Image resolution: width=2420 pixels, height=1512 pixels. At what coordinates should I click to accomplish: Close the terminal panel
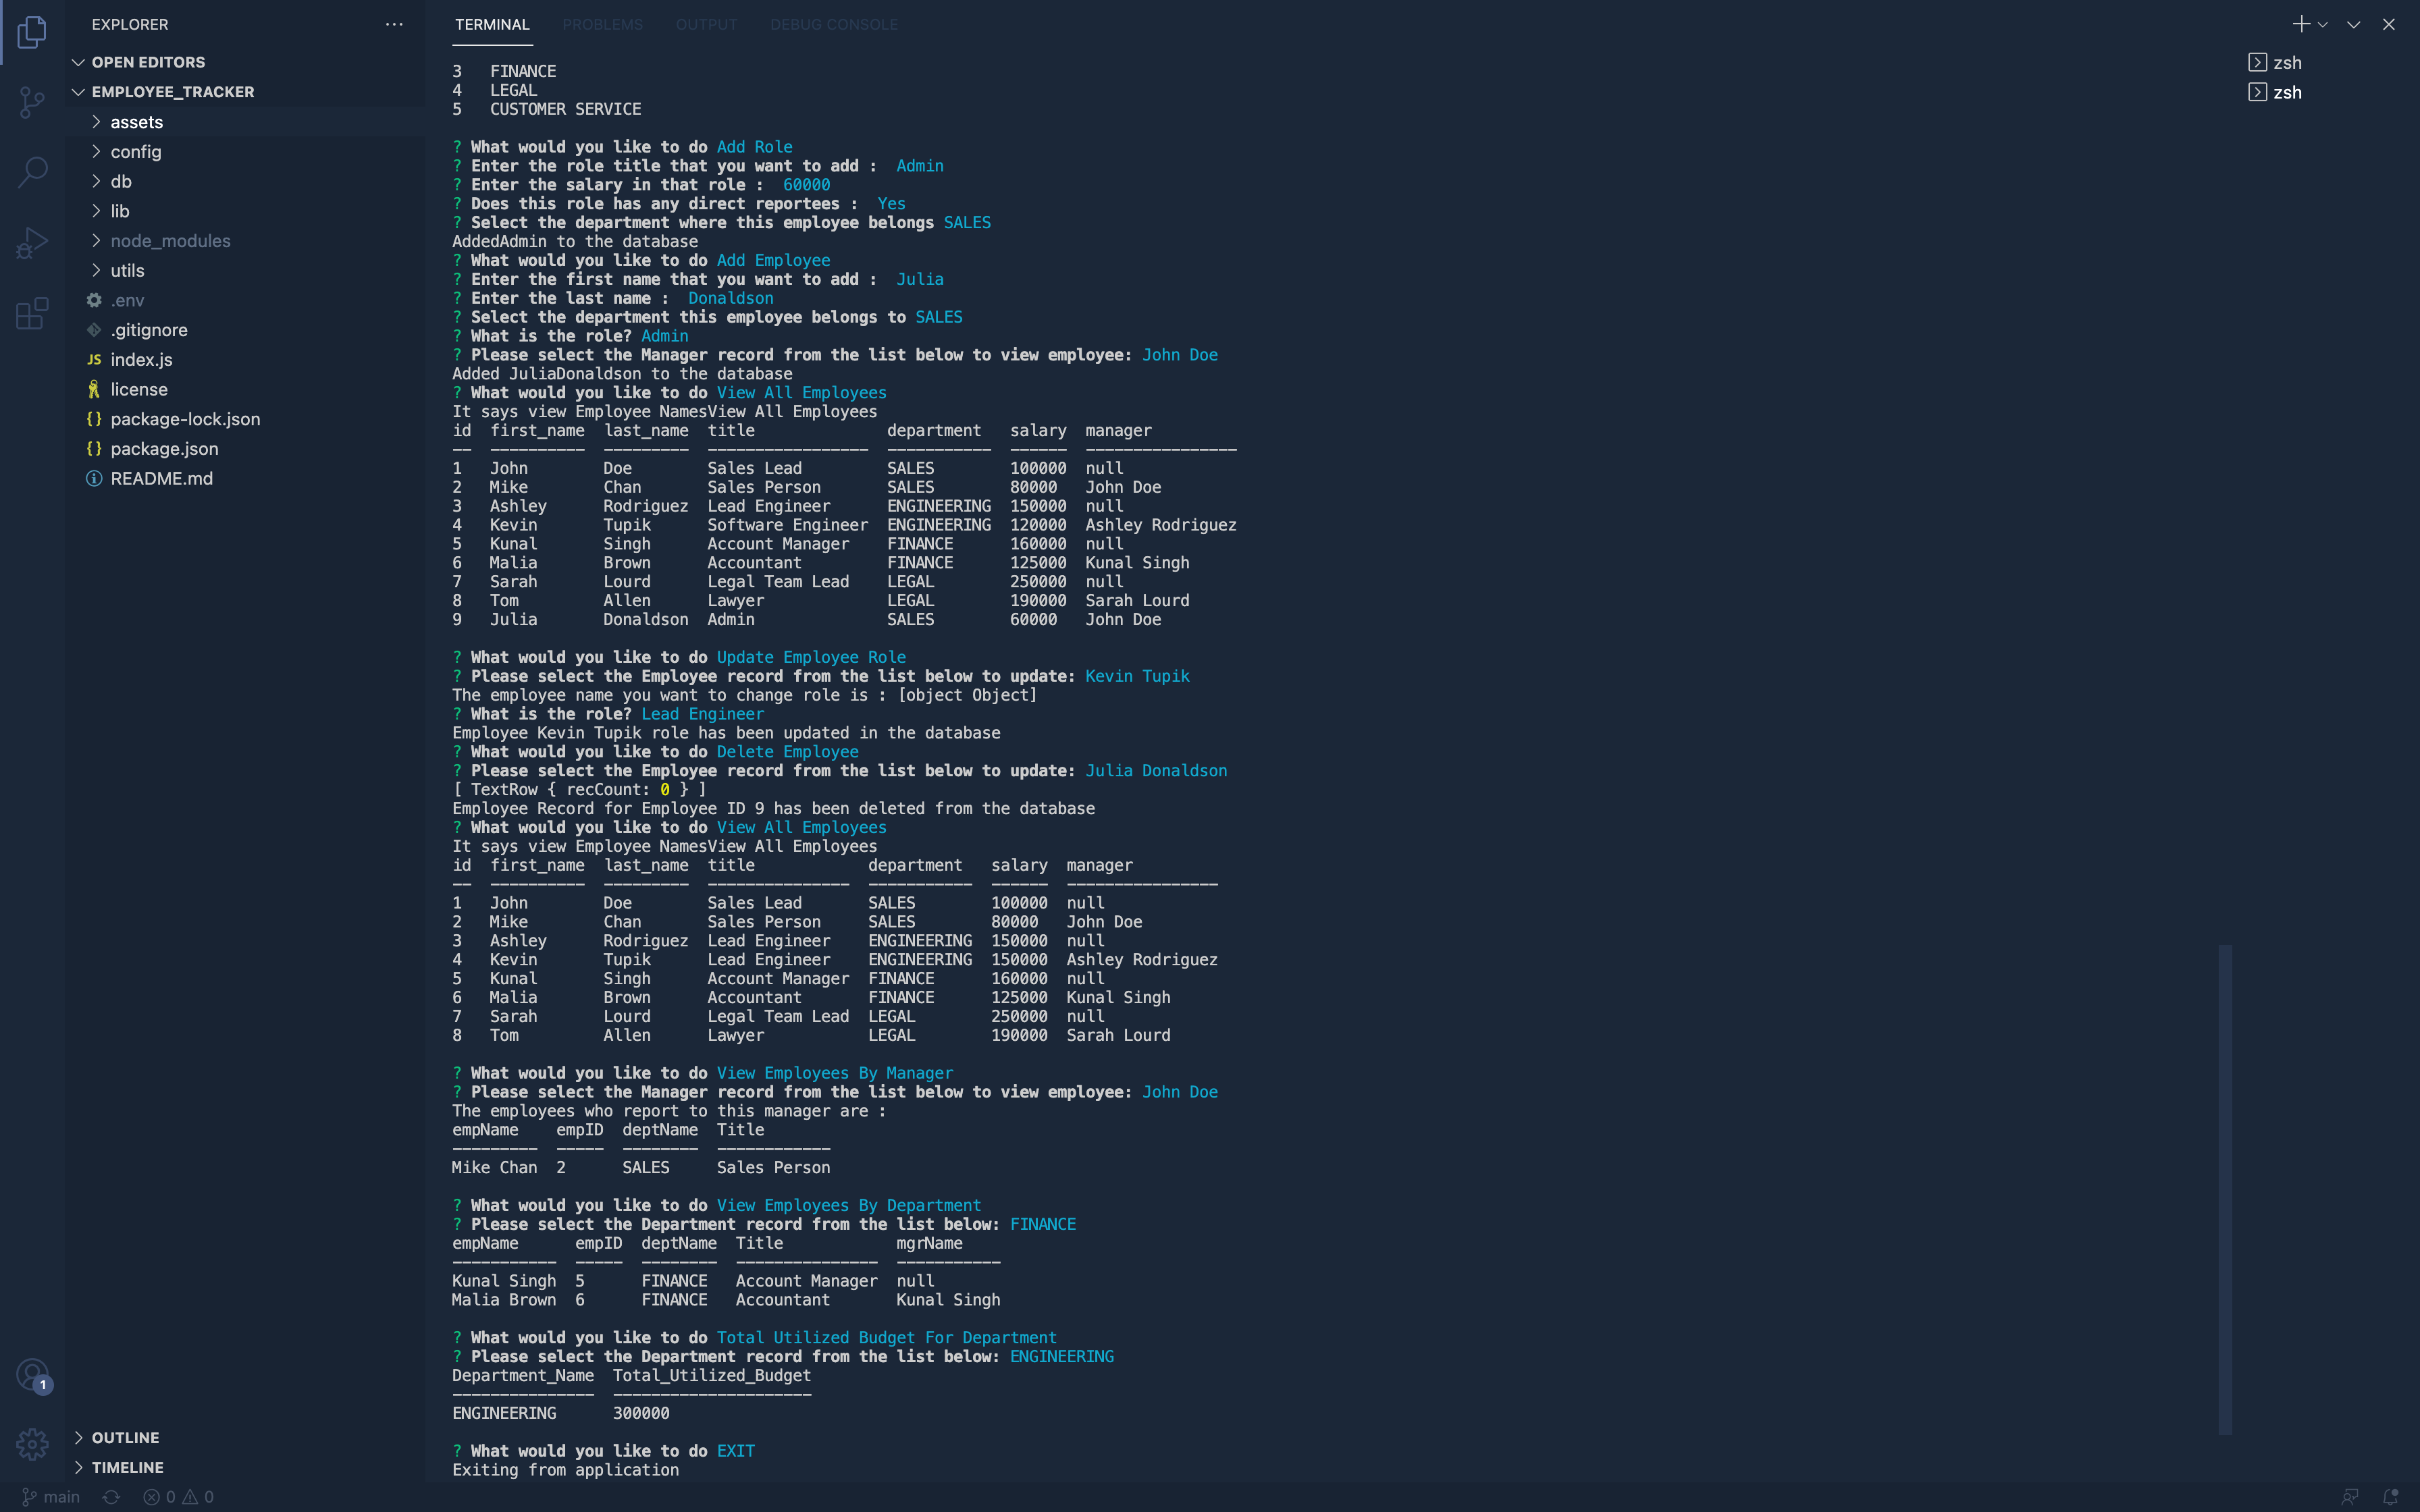click(2389, 24)
